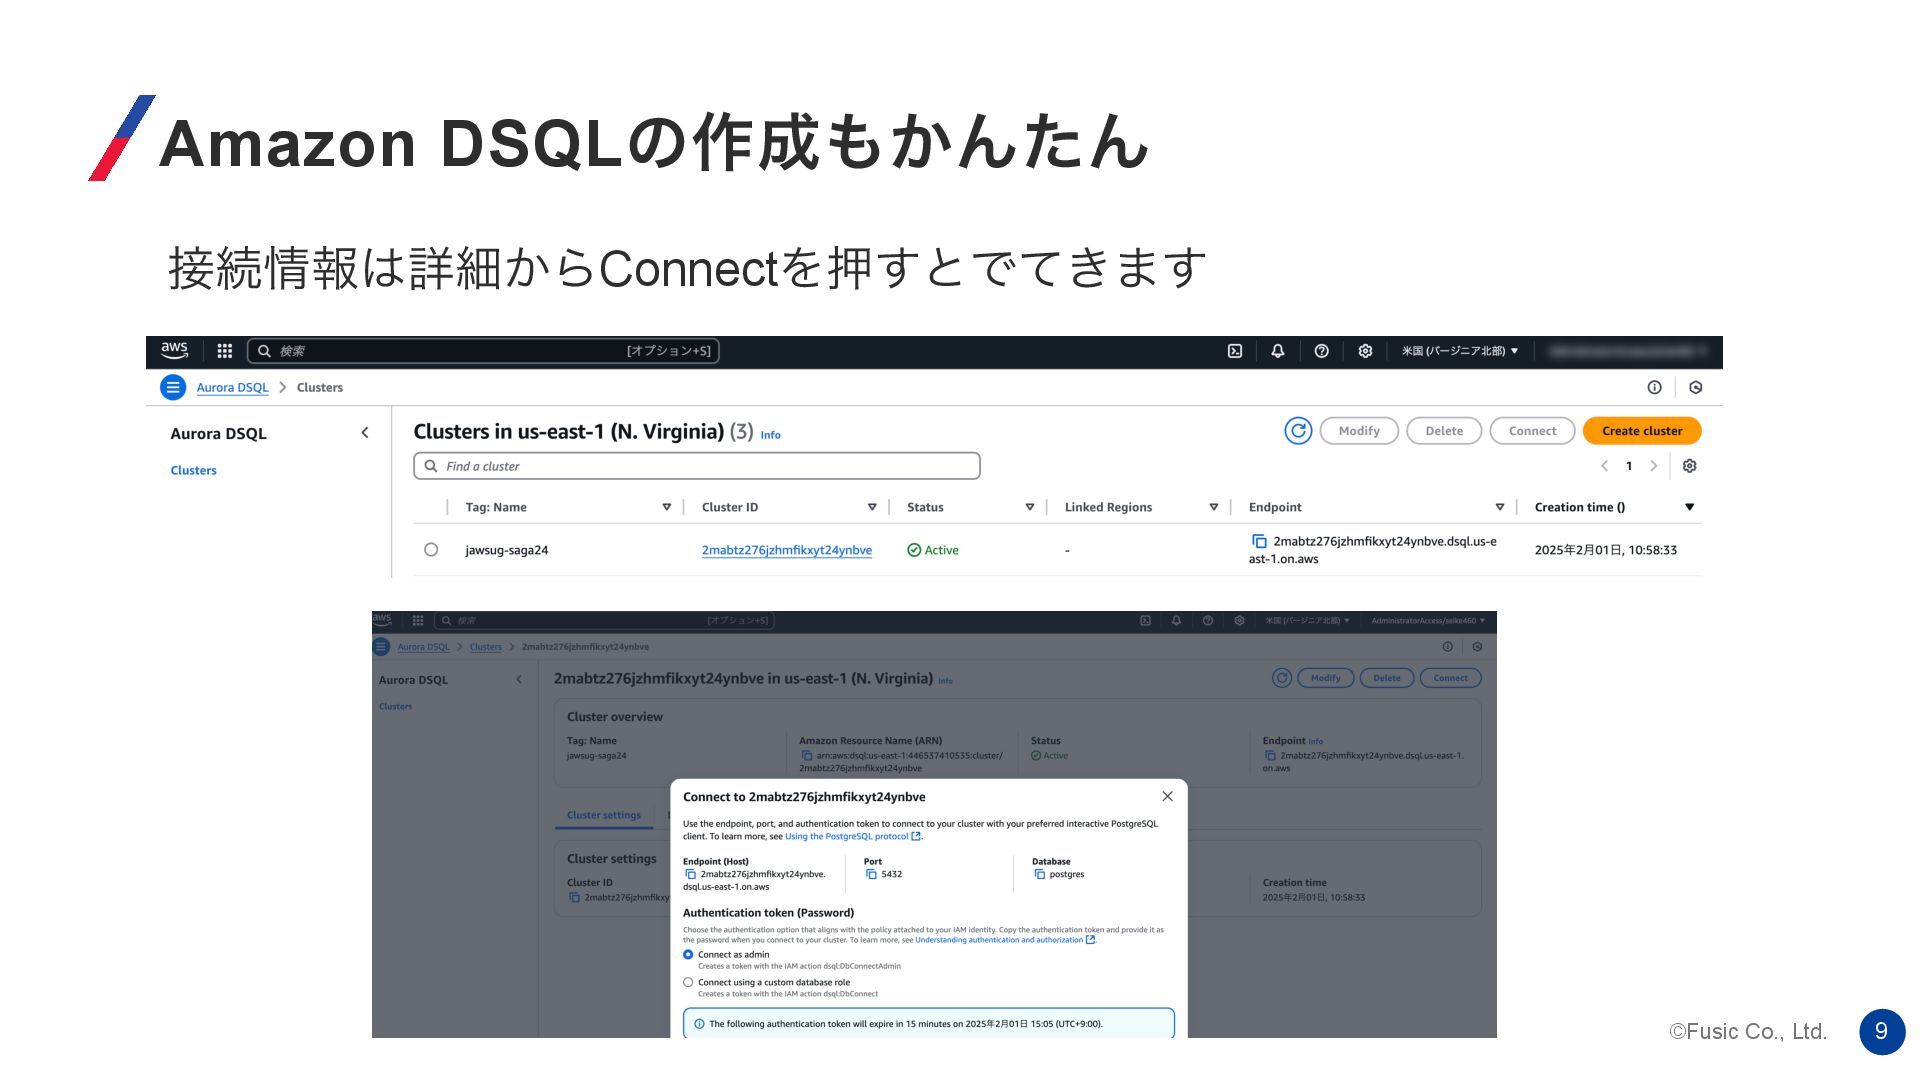The width and height of the screenshot is (1920, 1080).
Task: Switch to Cluster settings tab
Action: pyautogui.click(x=603, y=815)
